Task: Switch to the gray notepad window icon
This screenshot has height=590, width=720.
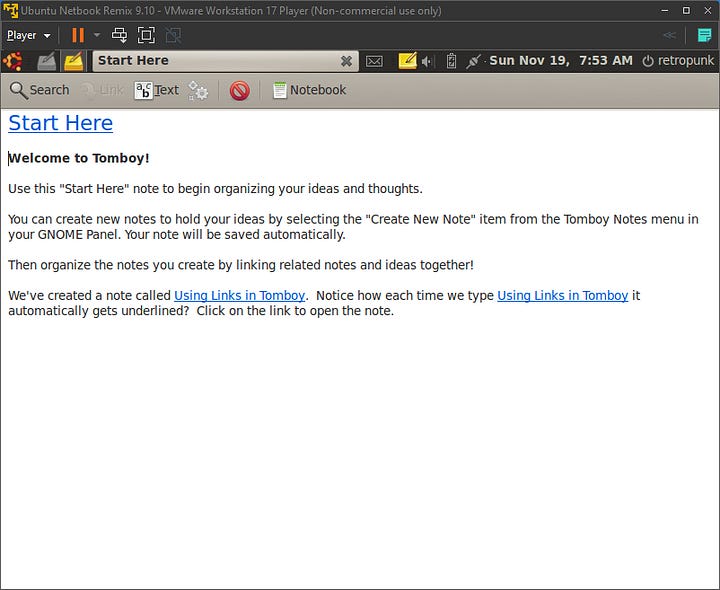Action: (x=46, y=61)
